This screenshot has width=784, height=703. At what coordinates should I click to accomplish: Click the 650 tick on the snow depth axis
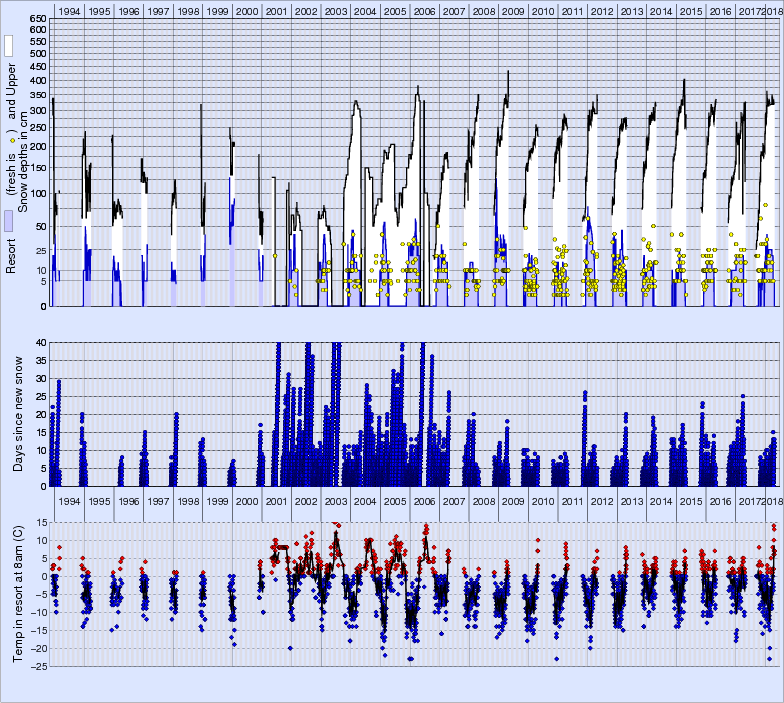click(x=37, y=20)
